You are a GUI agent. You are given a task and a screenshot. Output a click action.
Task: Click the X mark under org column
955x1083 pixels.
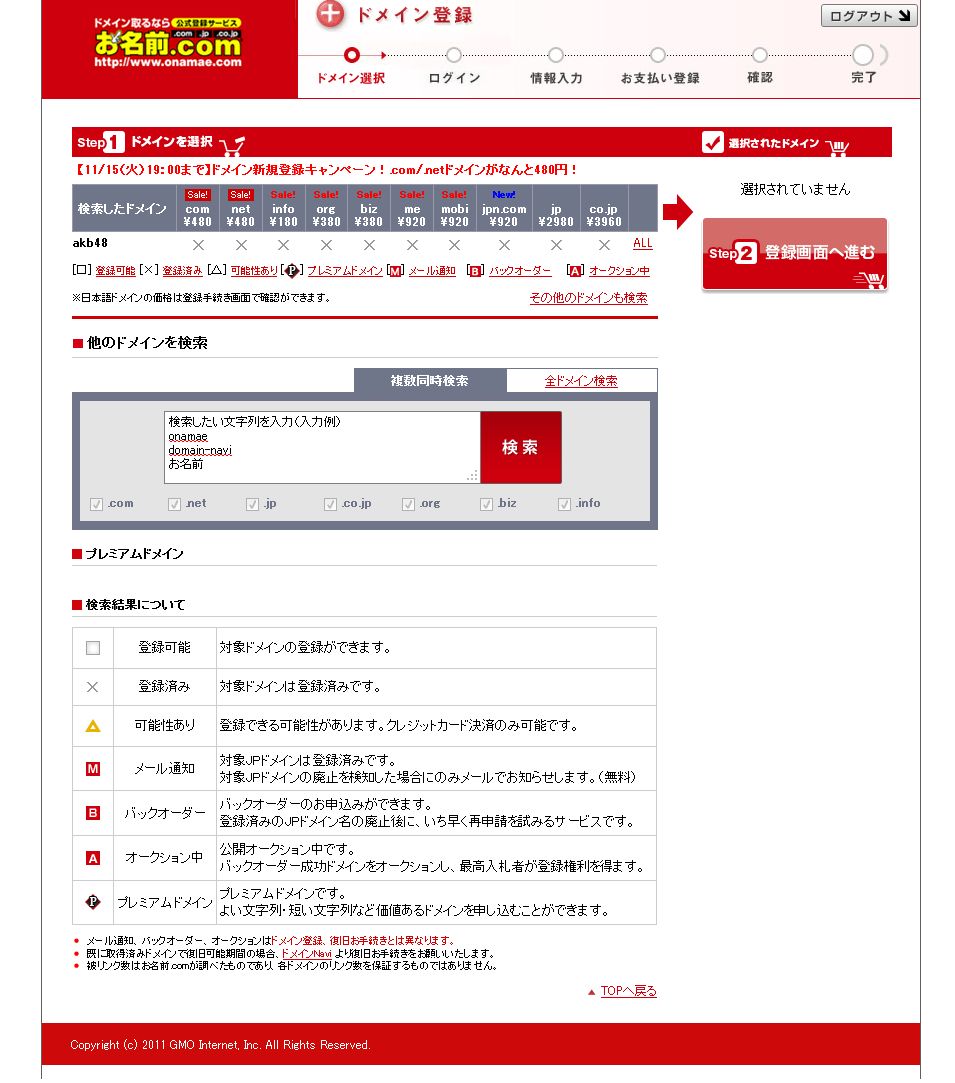click(326, 245)
